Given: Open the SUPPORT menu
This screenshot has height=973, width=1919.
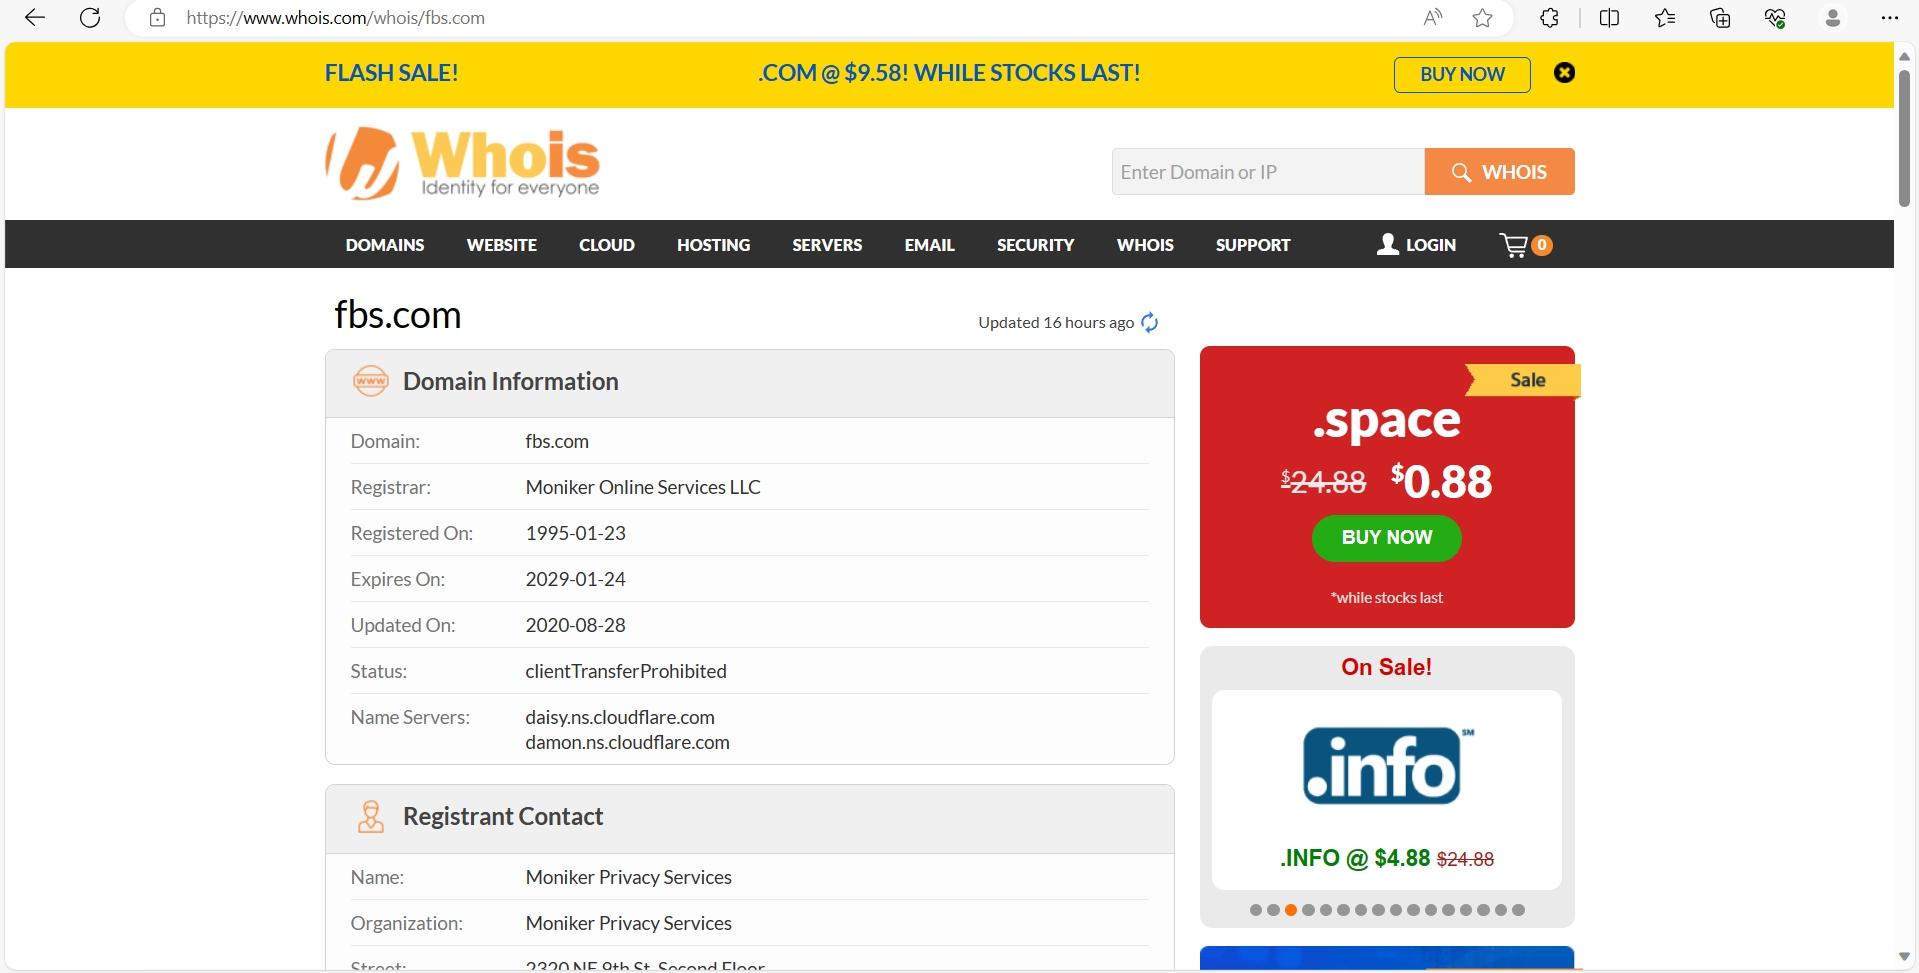Looking at the screenshot, I should (1253, 245).
